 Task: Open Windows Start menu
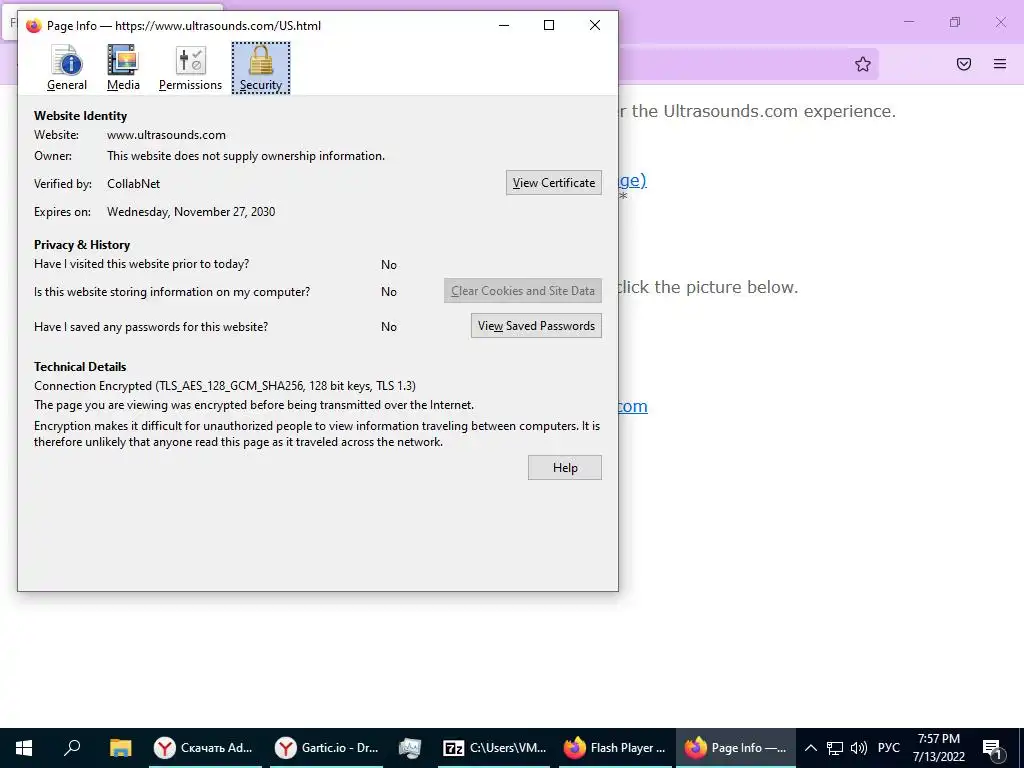coord(24,748)
